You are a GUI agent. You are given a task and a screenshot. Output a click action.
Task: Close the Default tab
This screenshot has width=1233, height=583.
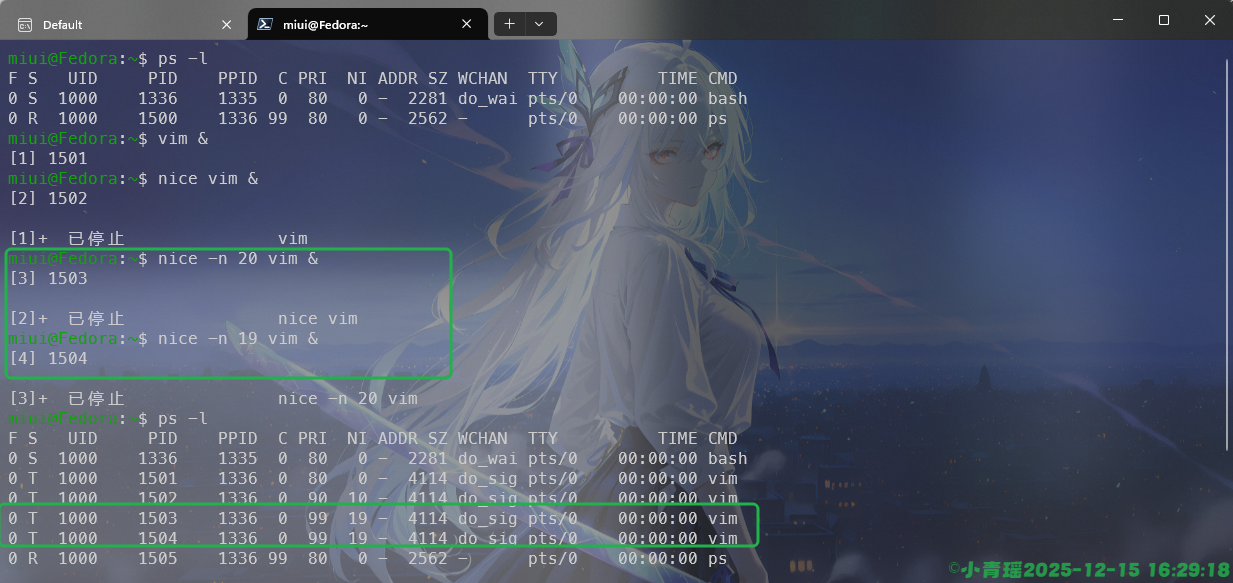click(x=227, y=24)
